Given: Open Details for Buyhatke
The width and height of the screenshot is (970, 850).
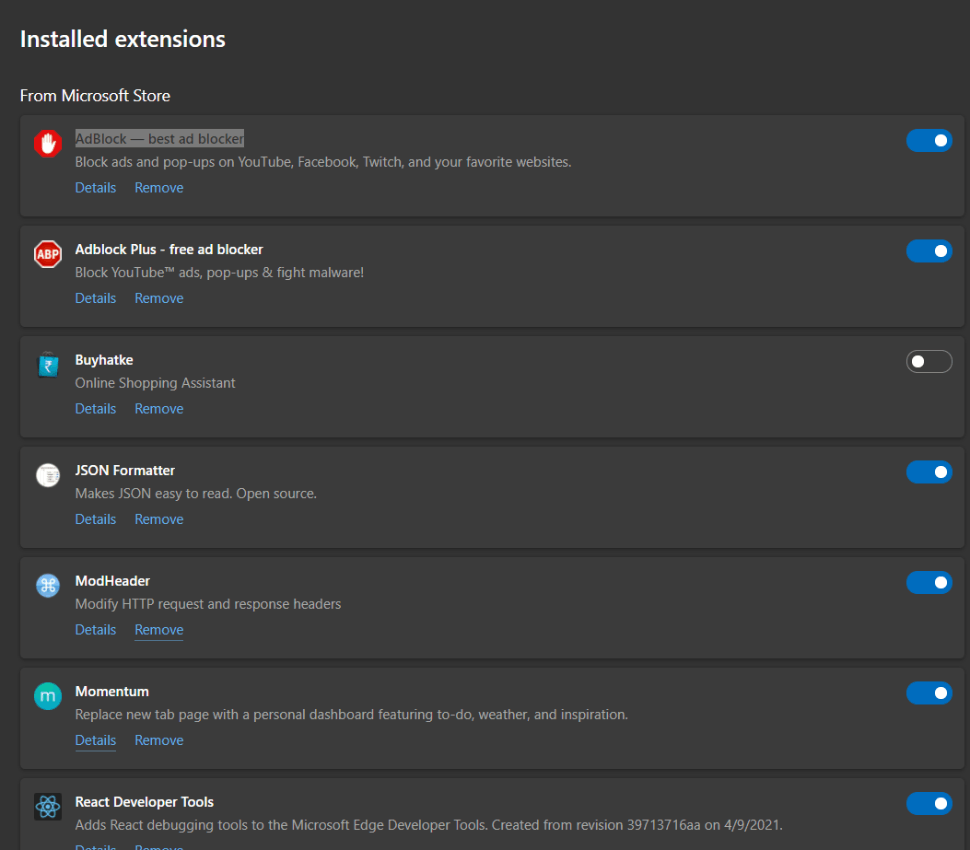Looking at the screenshot, I should pos(95,409).
